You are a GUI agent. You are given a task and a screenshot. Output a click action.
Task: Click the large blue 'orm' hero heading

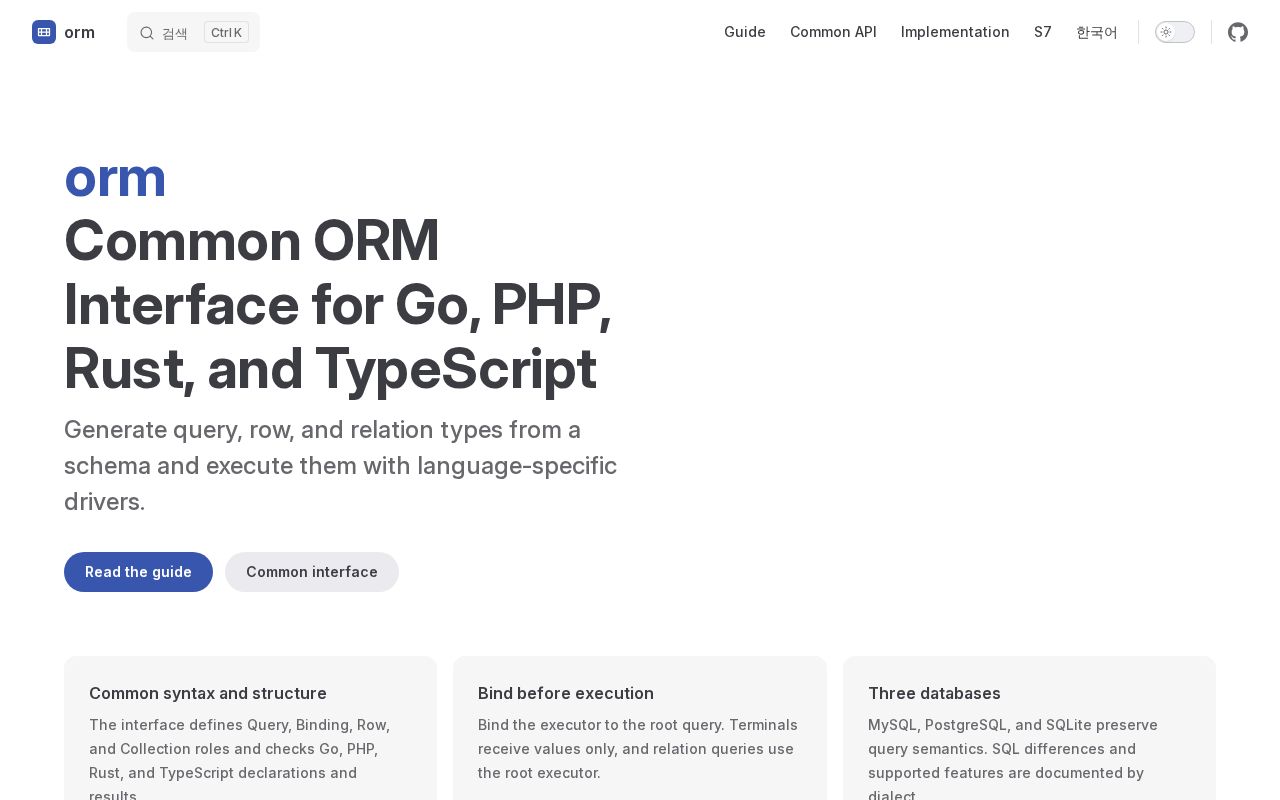[x=115, y=177]
